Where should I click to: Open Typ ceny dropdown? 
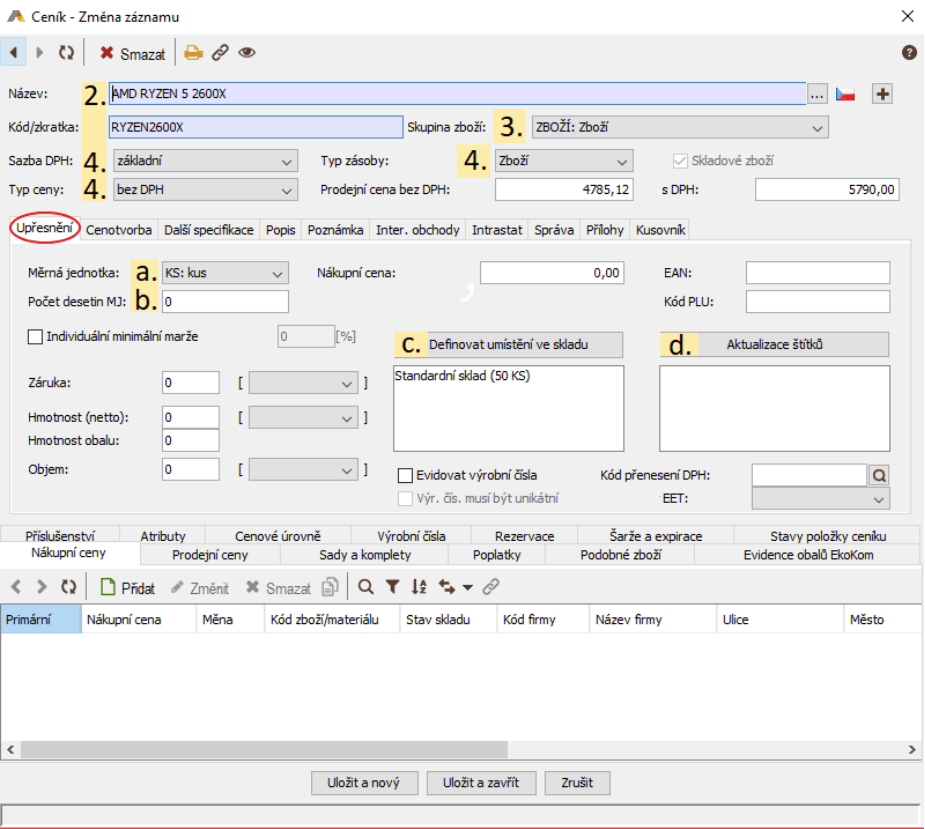click(205, 189)
